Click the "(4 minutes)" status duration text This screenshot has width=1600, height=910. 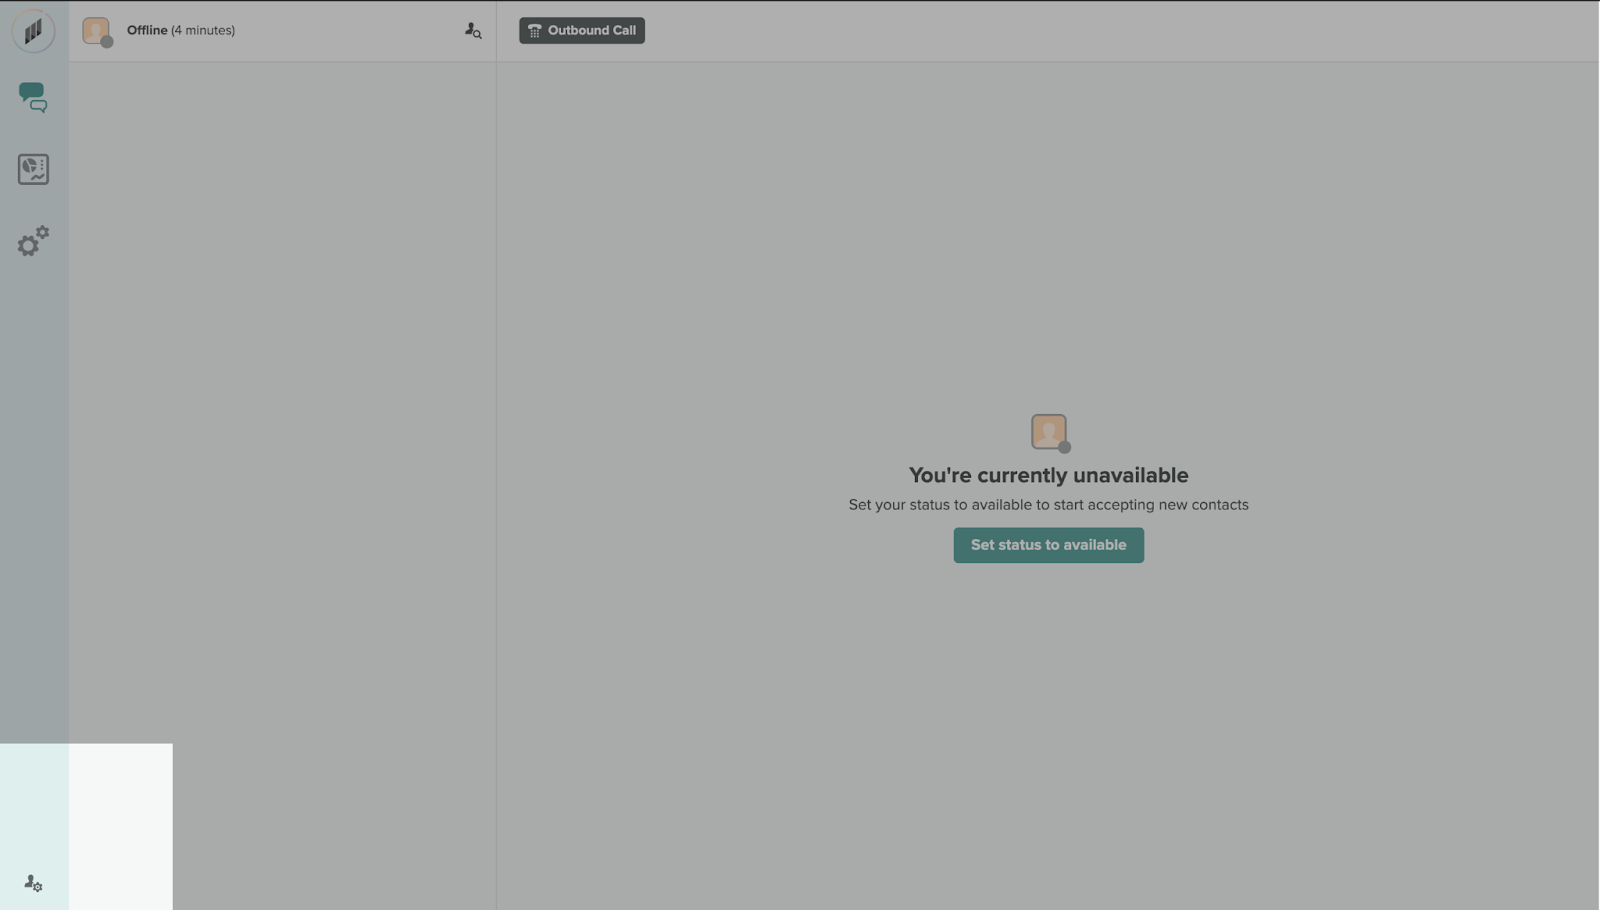coord(203,30)
